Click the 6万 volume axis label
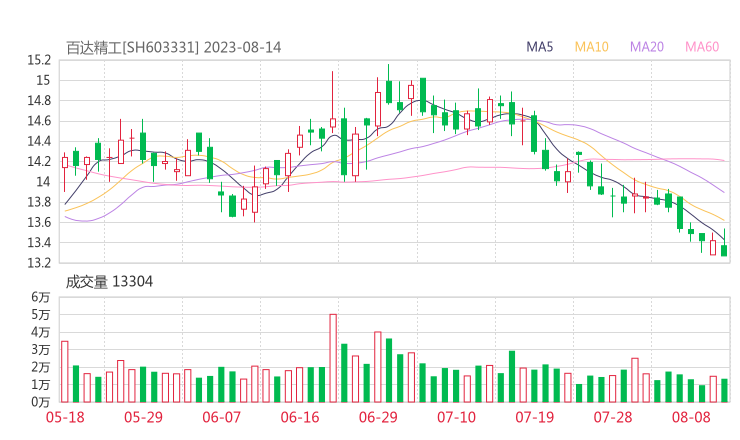The height and width of the screenshot is (440, 740). coord(41,297)
